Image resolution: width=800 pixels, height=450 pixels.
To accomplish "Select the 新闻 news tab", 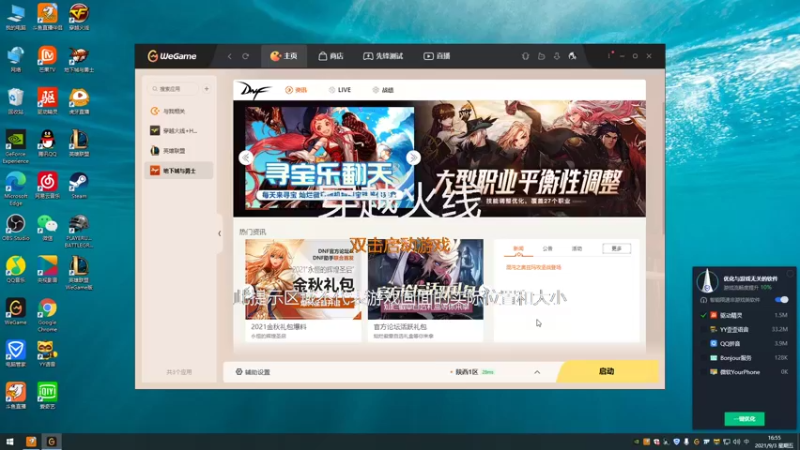I will tap(518, 248).
